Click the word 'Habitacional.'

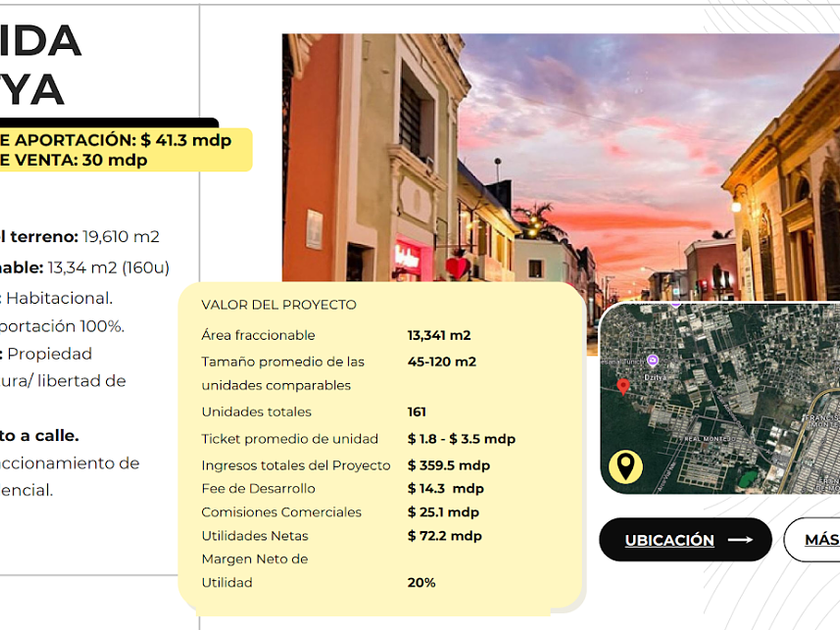click(59, 298)
